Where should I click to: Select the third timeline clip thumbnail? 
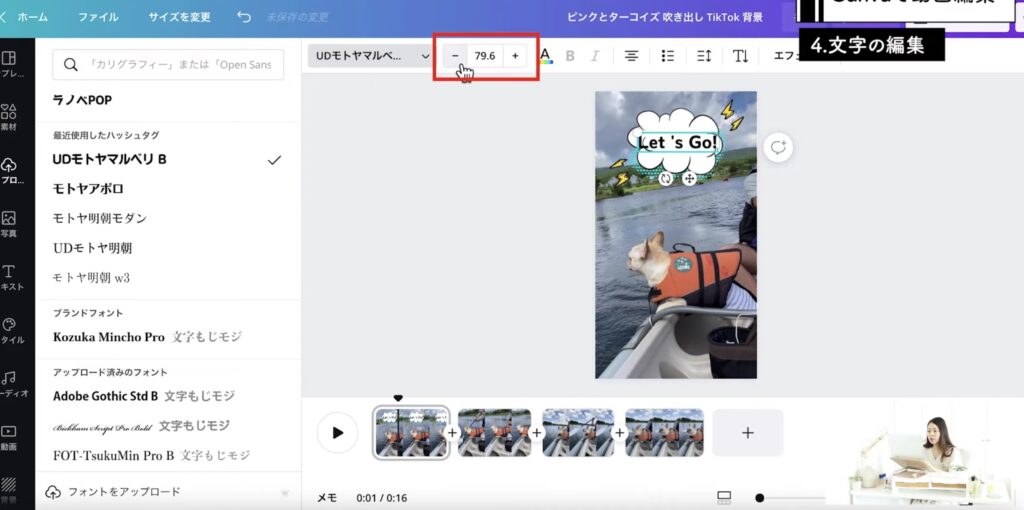coord(579,432)
